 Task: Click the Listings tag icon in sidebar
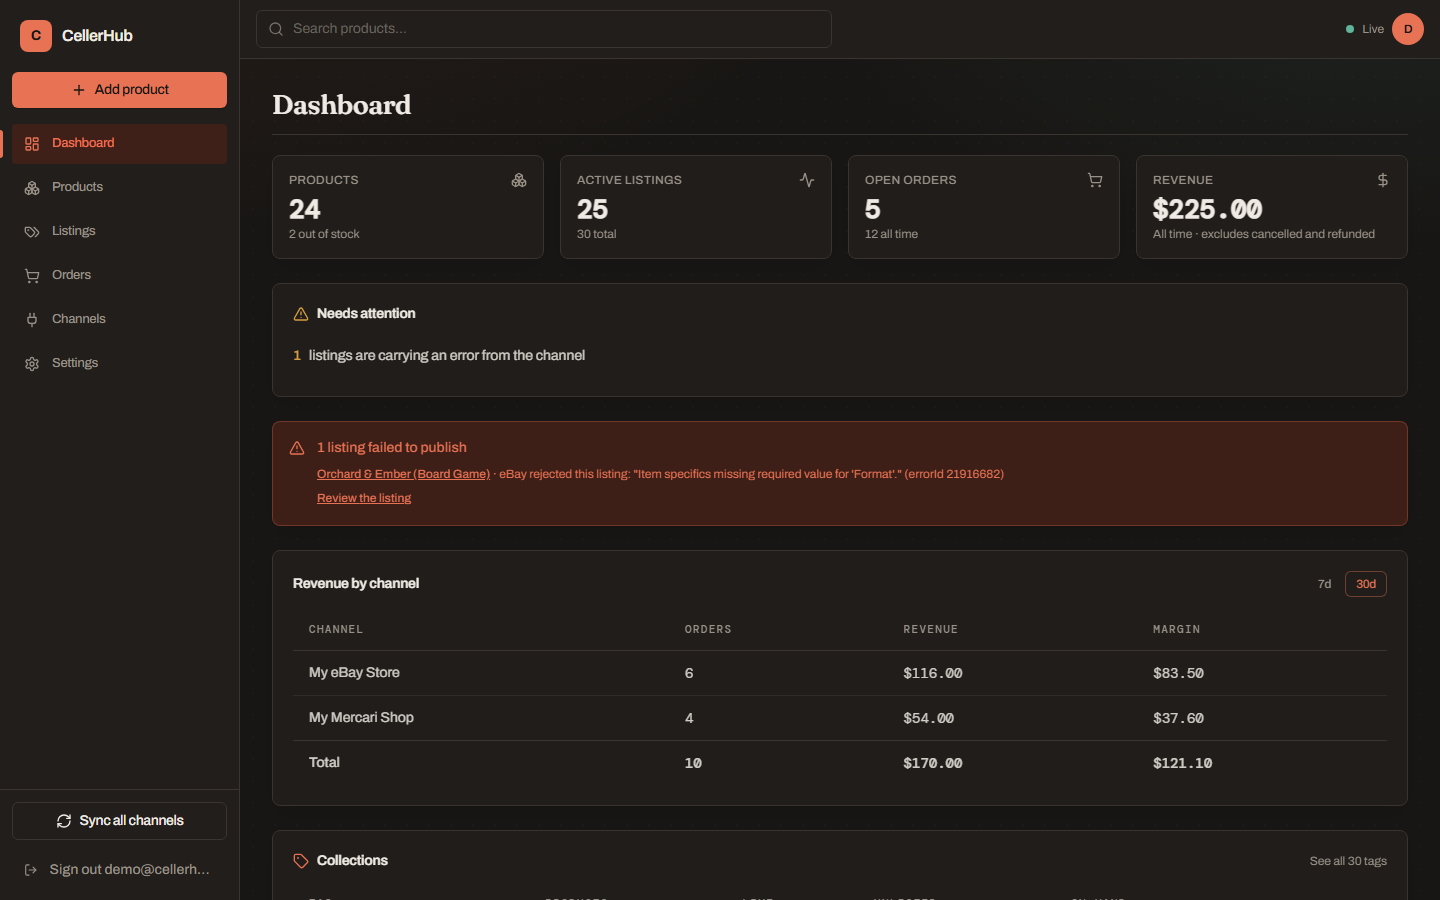tap(32, 232)
